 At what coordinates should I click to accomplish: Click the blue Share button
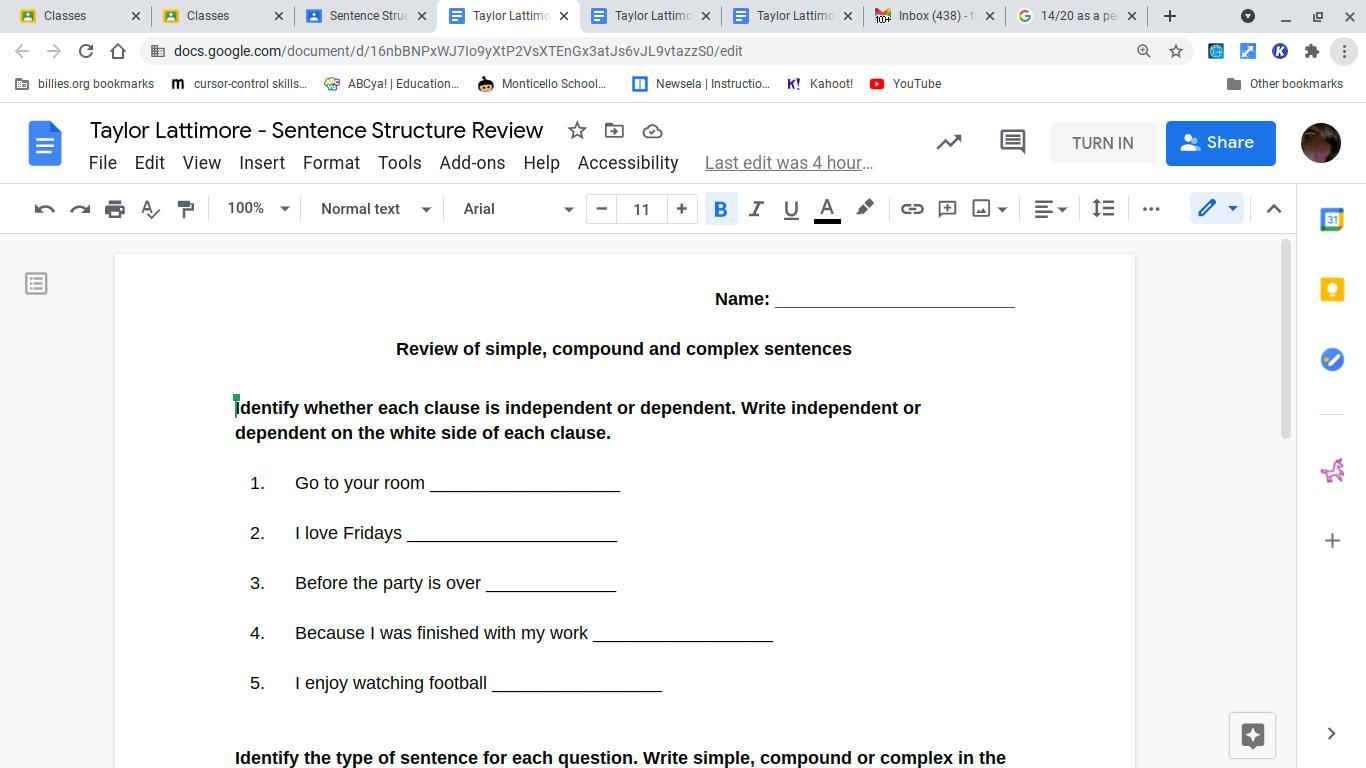pos(1220,143)
